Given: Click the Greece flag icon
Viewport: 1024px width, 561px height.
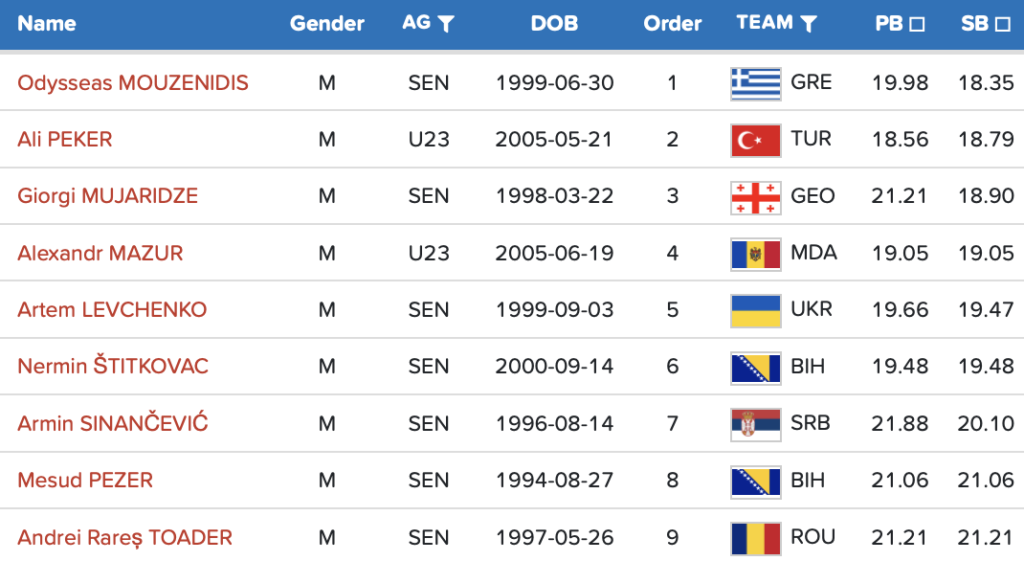Looking at the screenshot, I should coord(755,83).
